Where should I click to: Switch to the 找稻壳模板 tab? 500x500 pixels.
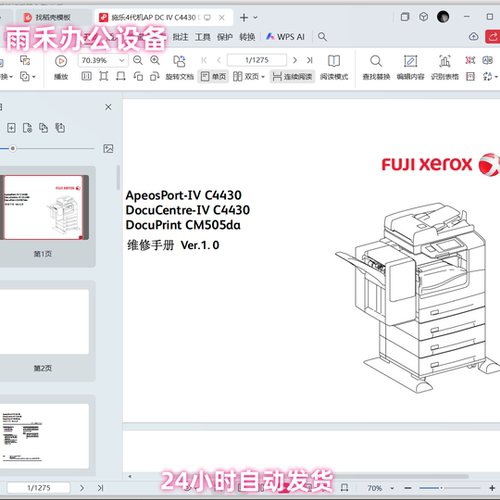point(53,17)
